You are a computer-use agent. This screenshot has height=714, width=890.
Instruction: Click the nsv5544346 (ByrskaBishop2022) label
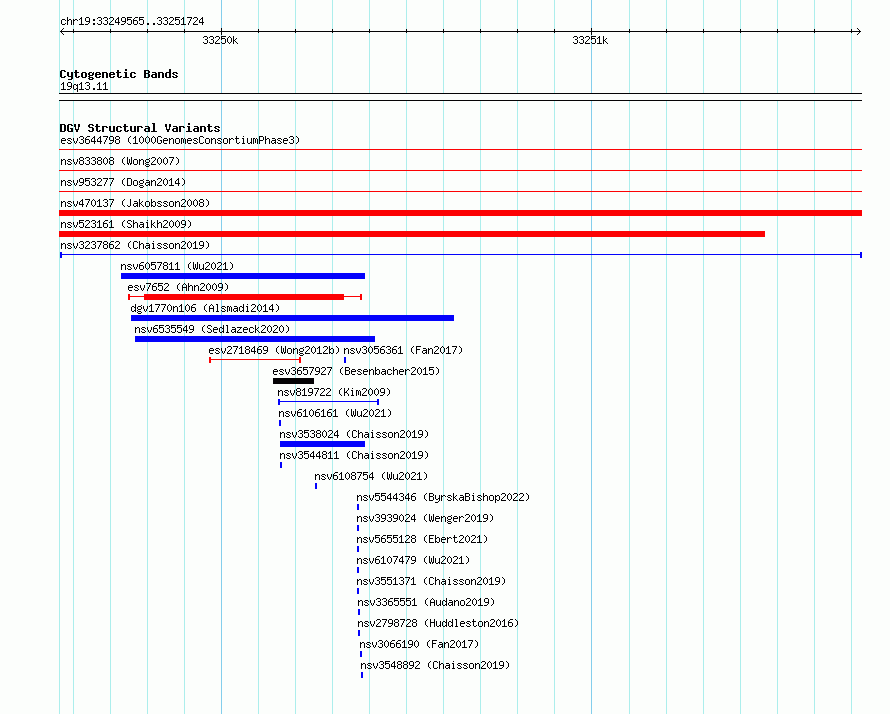(443, 497)
